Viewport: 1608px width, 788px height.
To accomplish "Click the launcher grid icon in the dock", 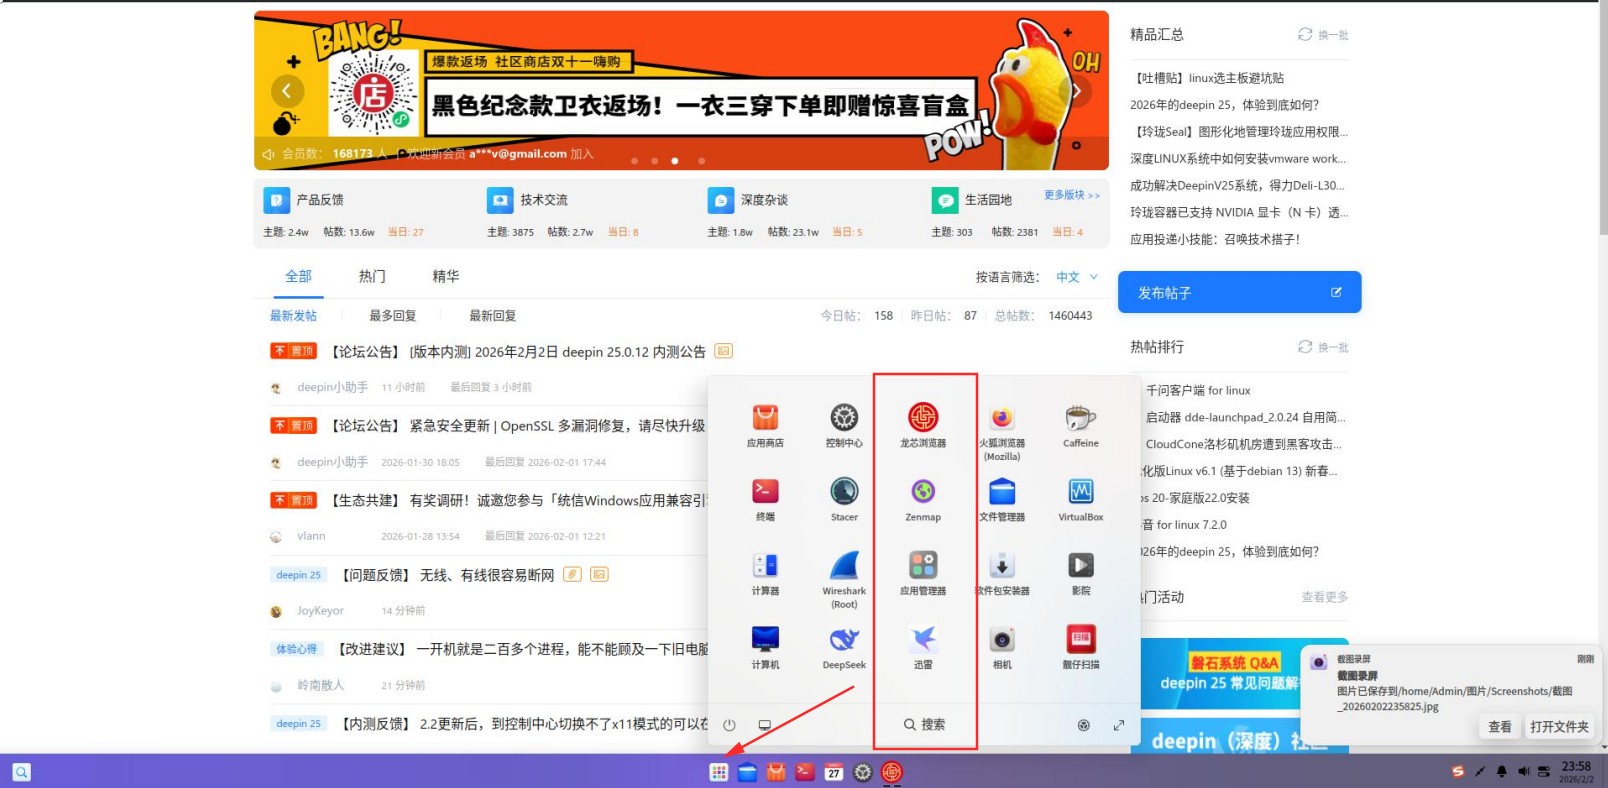I will tap(718, 772).
